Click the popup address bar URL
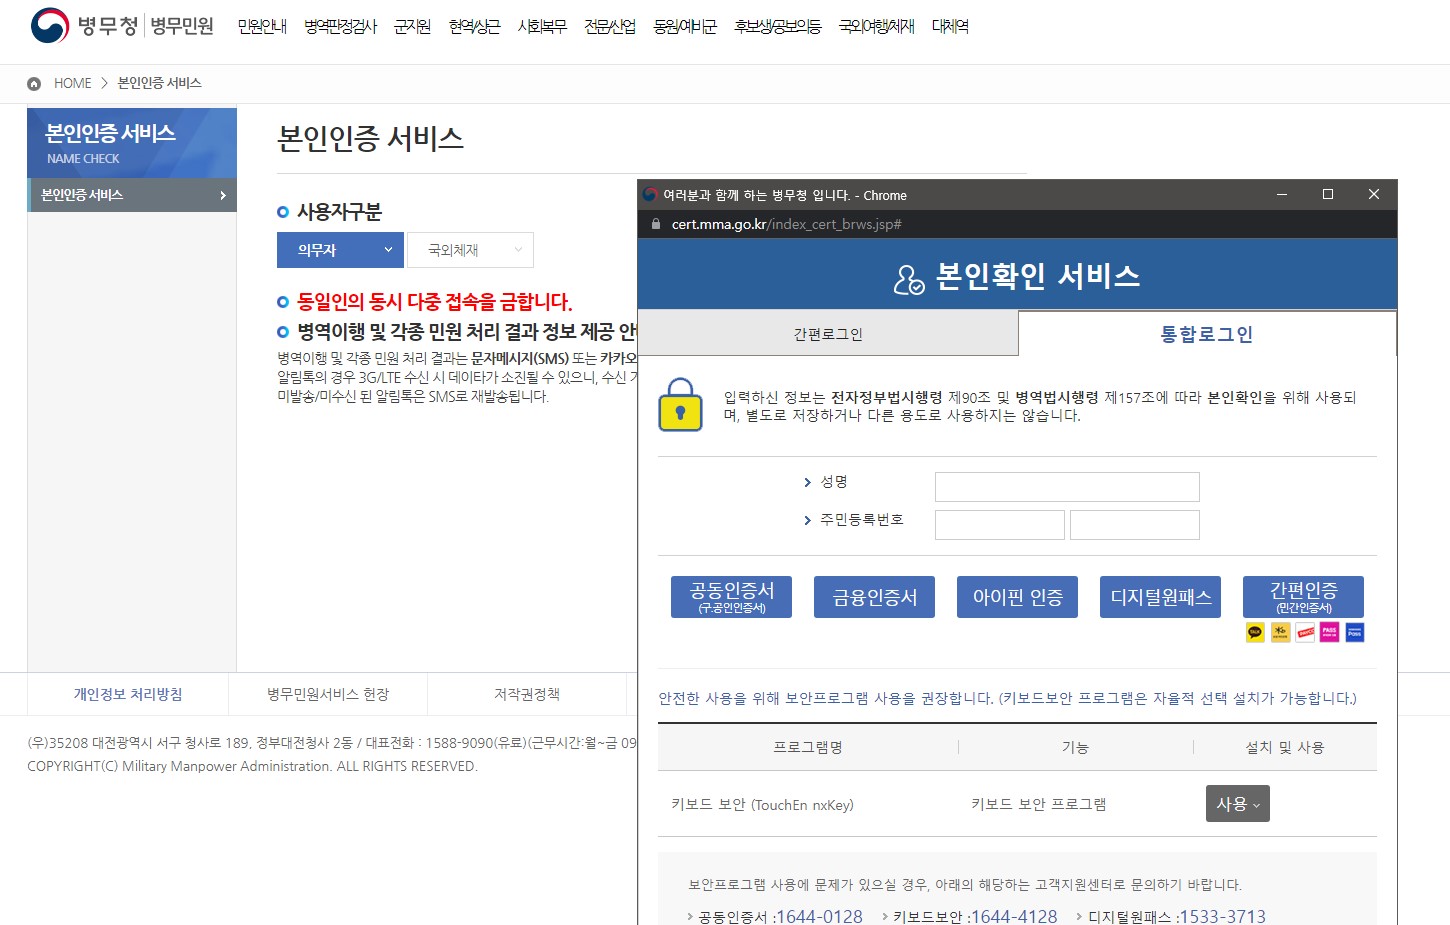1450x925 pixels. pos(786,224)
